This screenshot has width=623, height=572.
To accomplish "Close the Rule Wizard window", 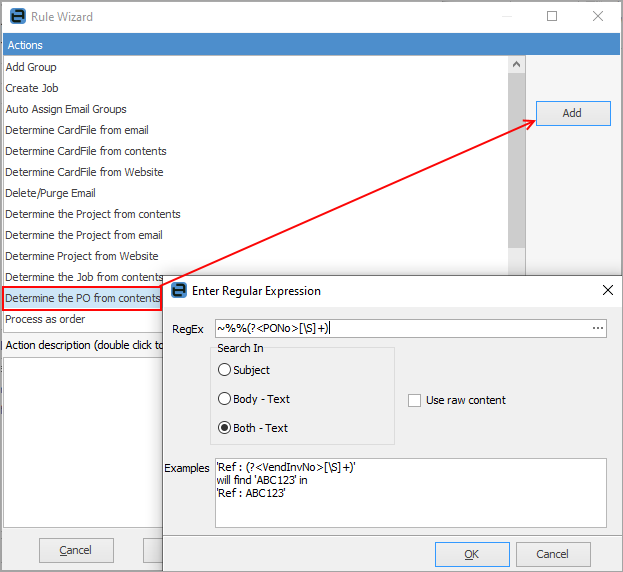I will pos(598,16).
